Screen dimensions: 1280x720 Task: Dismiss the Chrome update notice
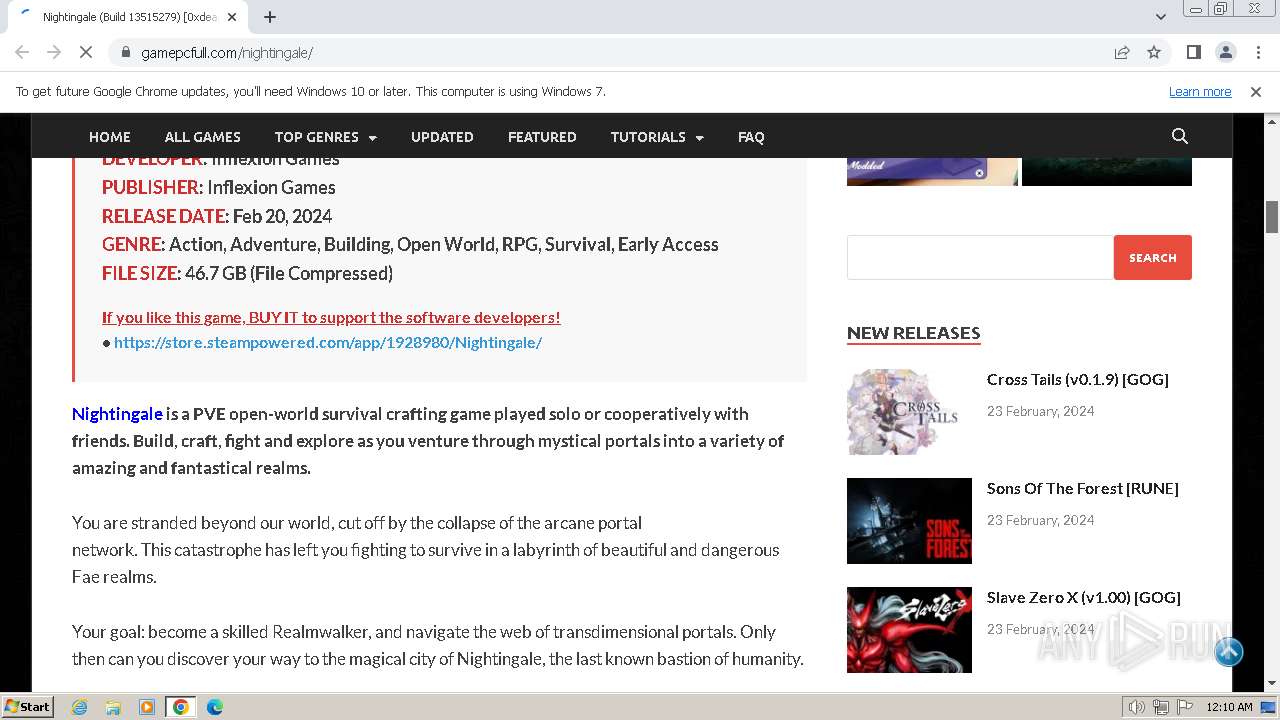1256,91
